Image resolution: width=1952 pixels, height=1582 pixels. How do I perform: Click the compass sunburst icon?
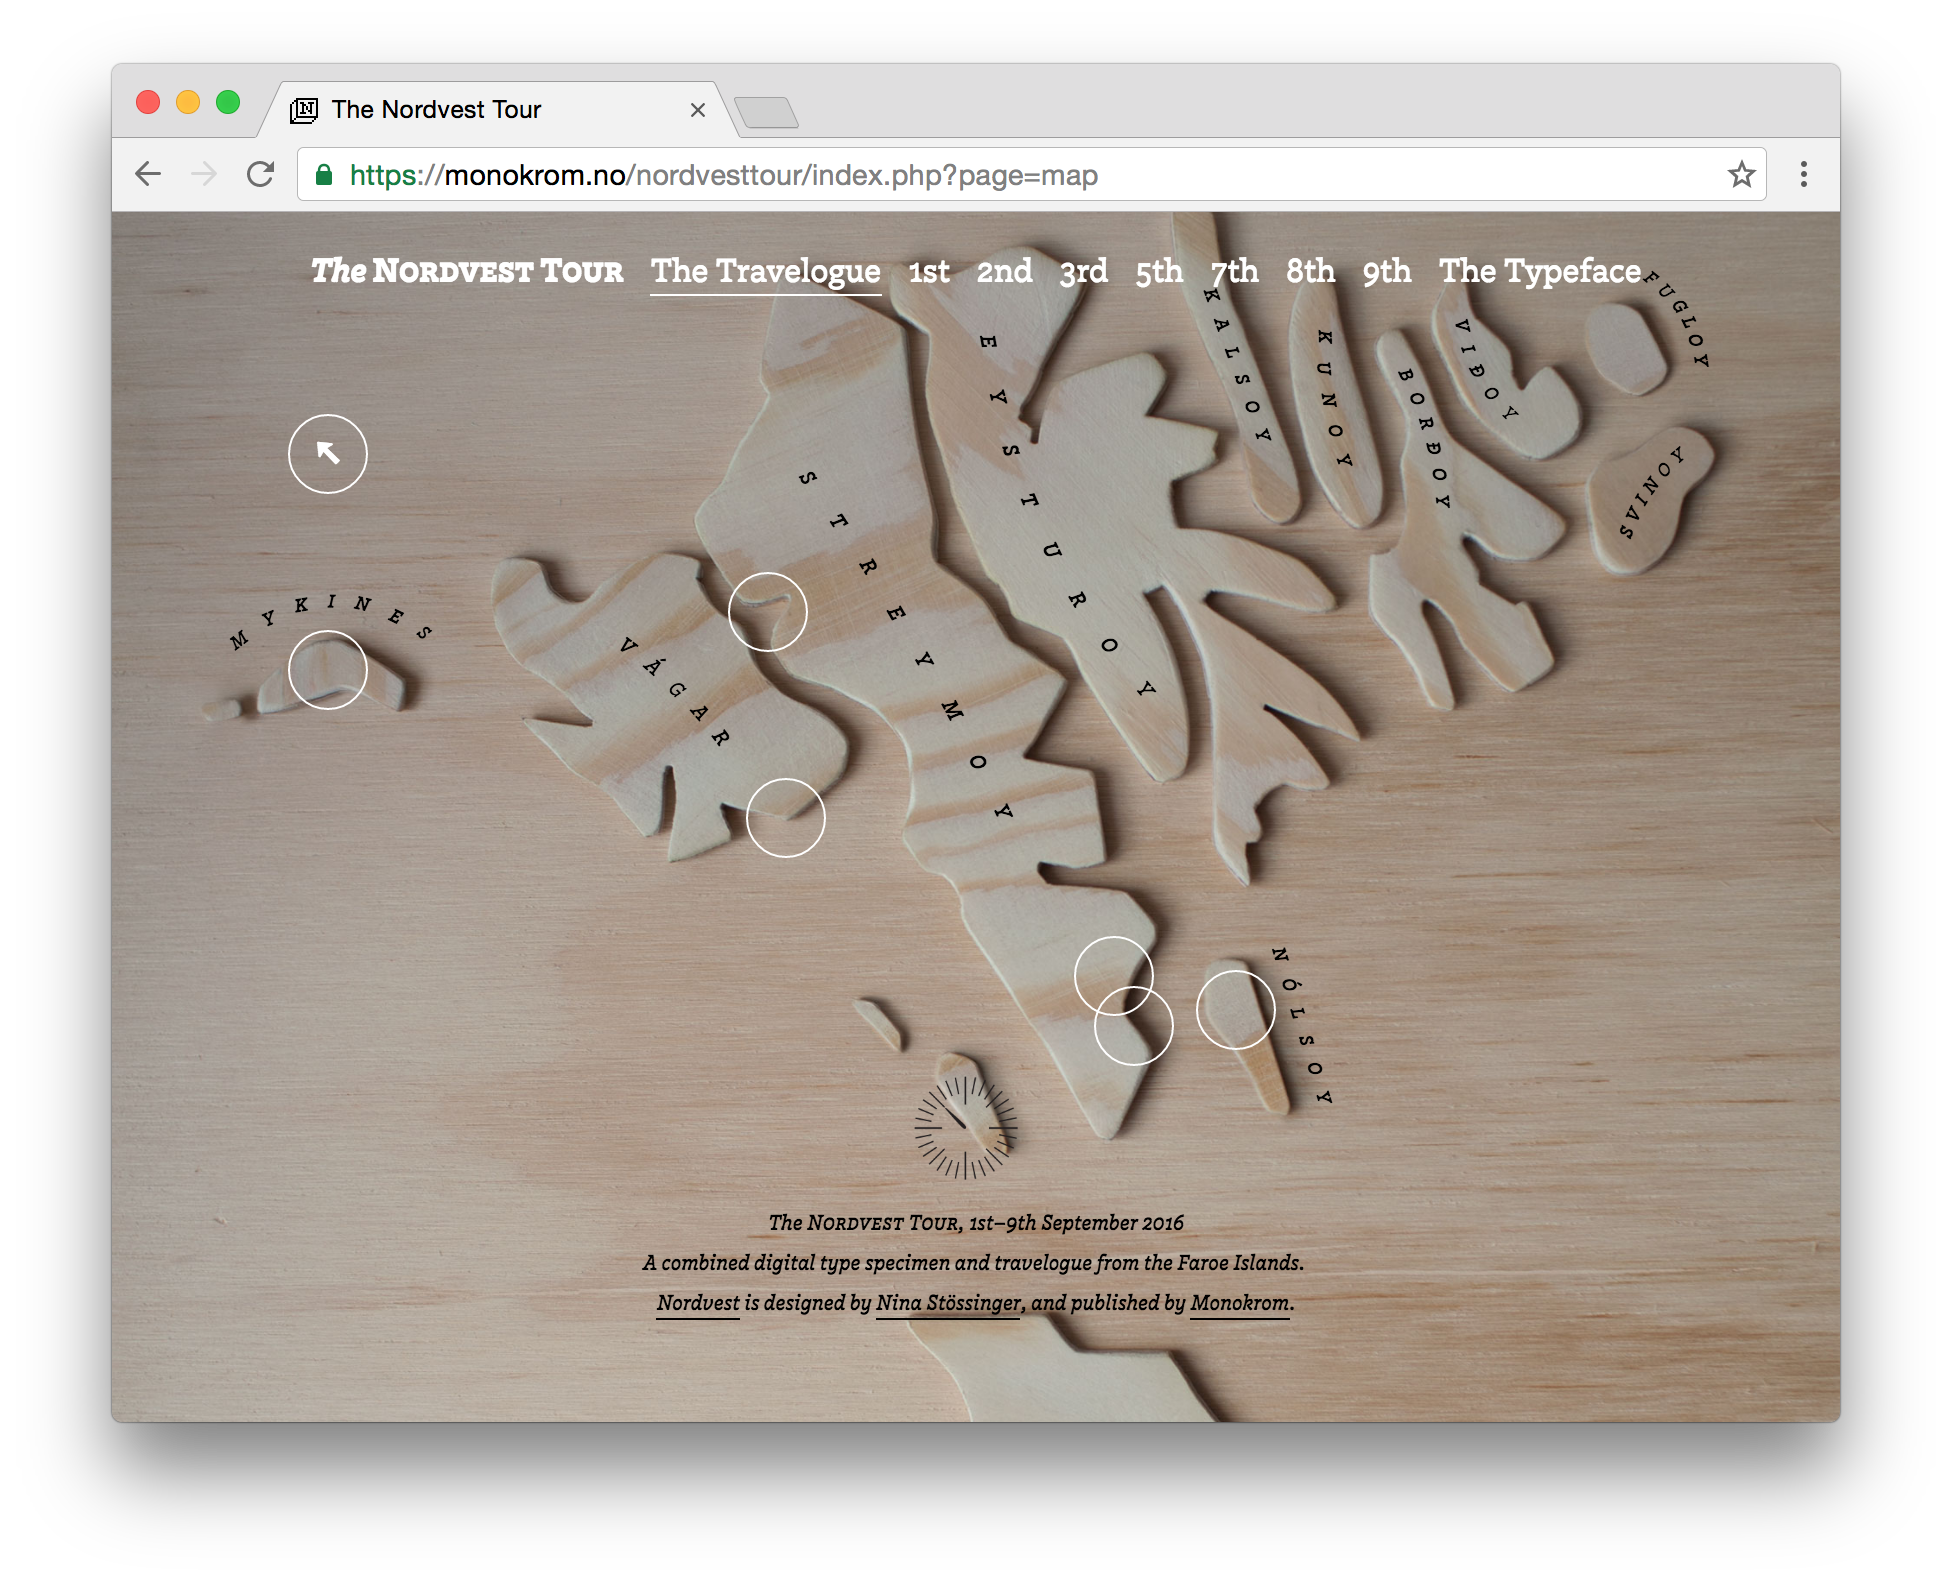pos(965,1127)
